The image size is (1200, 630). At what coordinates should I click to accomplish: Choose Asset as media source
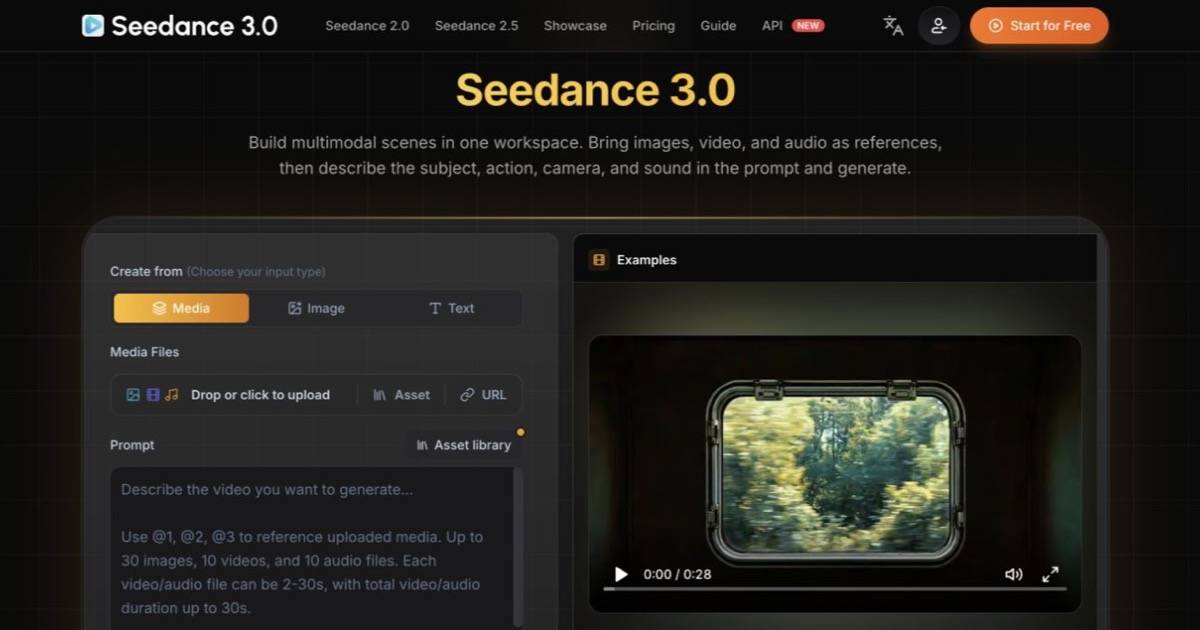point(401,395)
